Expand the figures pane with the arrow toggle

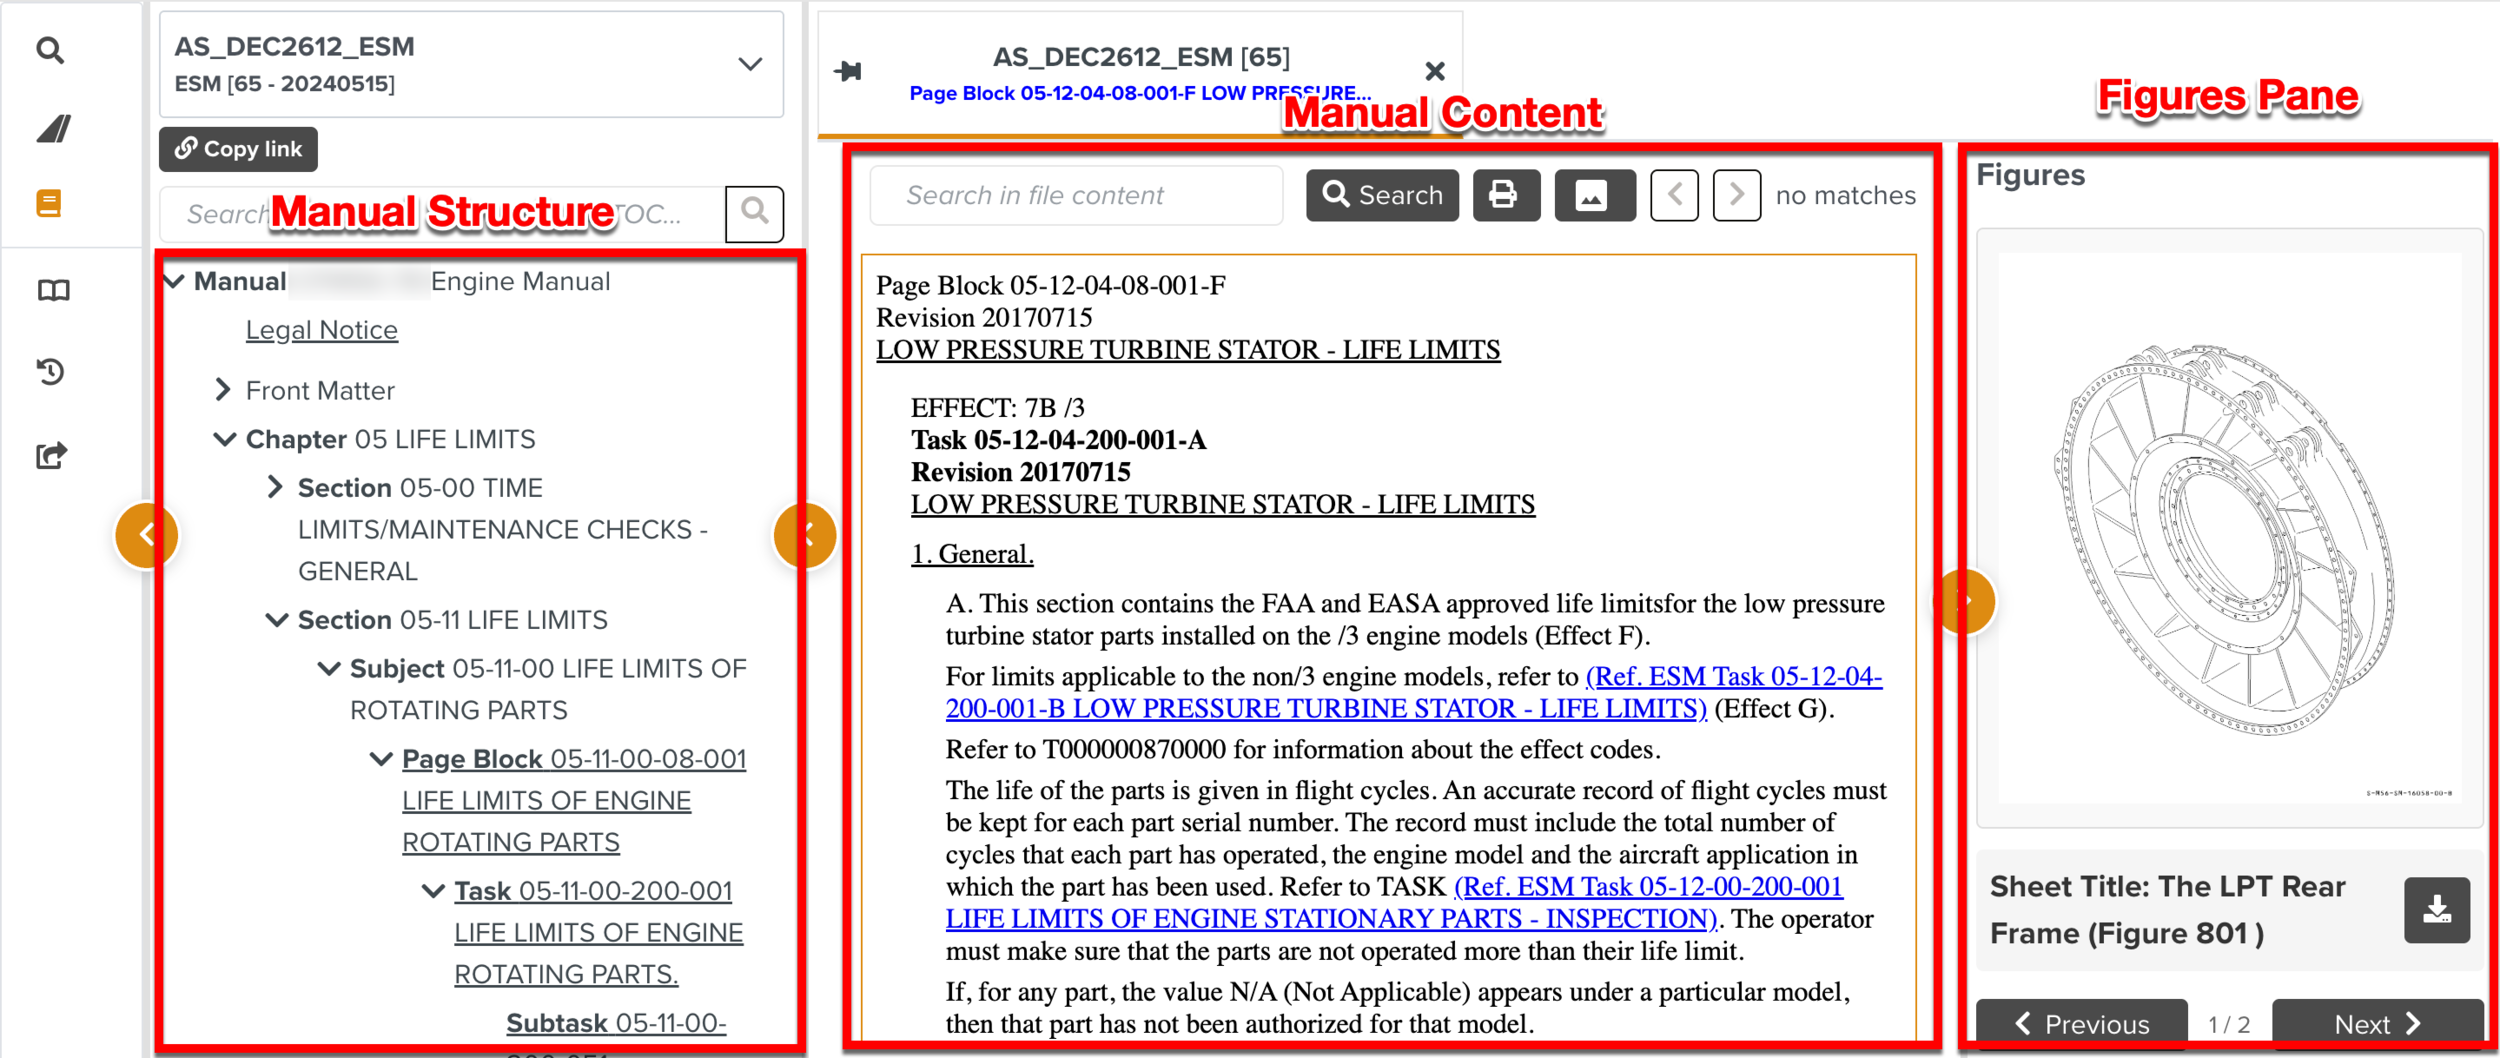tap(1966, 601)
